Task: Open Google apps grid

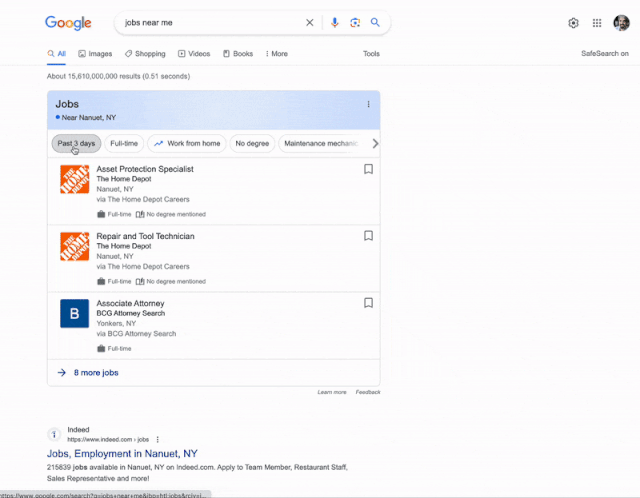Action: point(597,23)
